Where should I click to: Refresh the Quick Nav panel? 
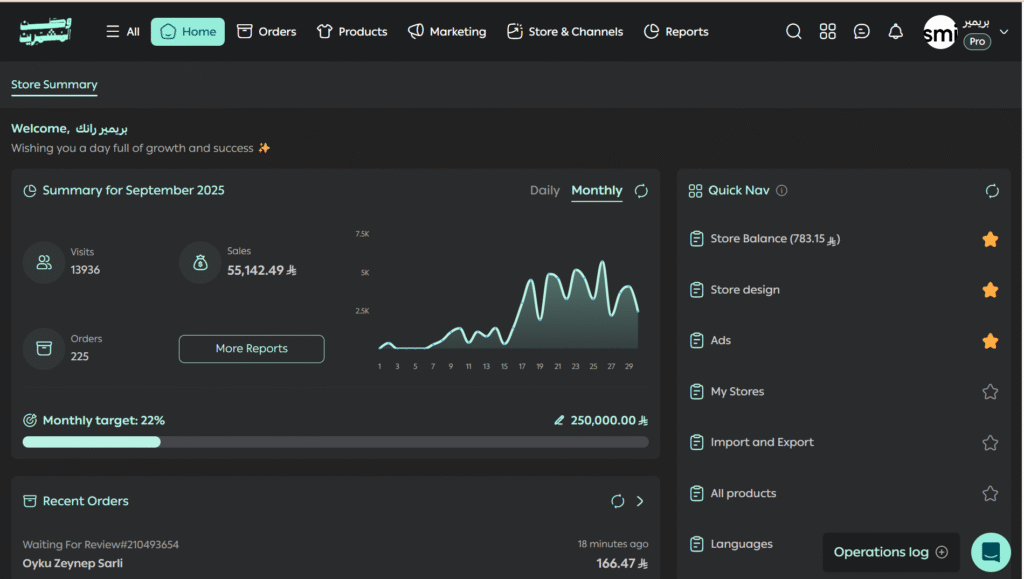pyautogui.click(x=992, y=191)
